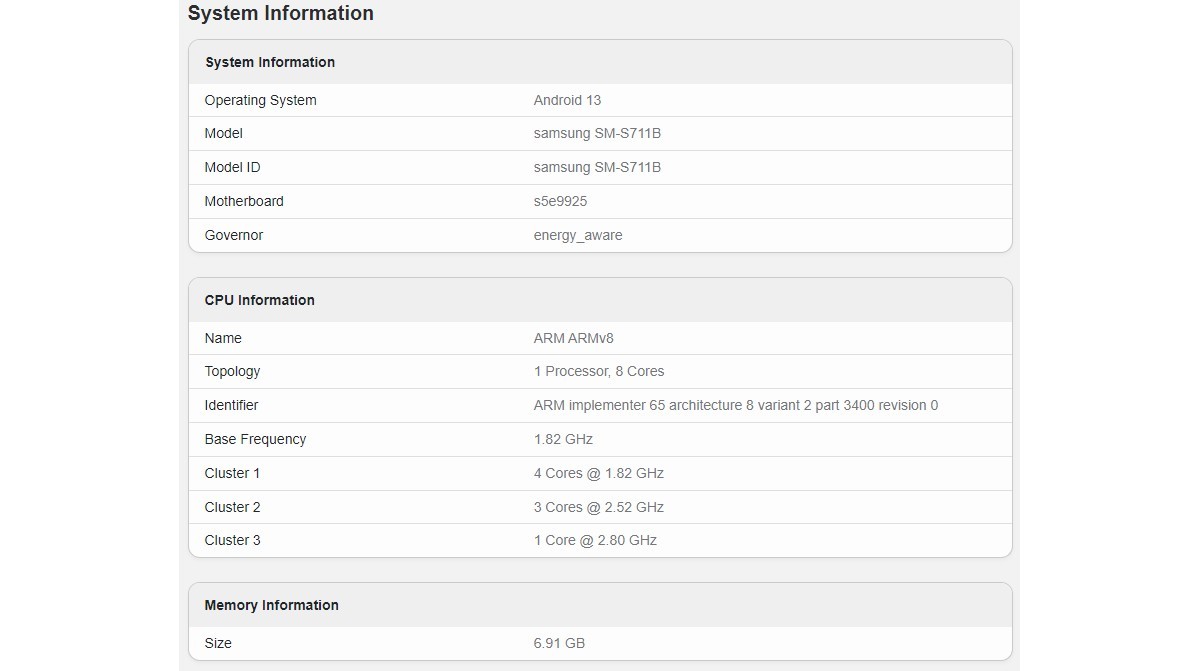Select the 6.91 GB memory size value

(x=558, y=643)
